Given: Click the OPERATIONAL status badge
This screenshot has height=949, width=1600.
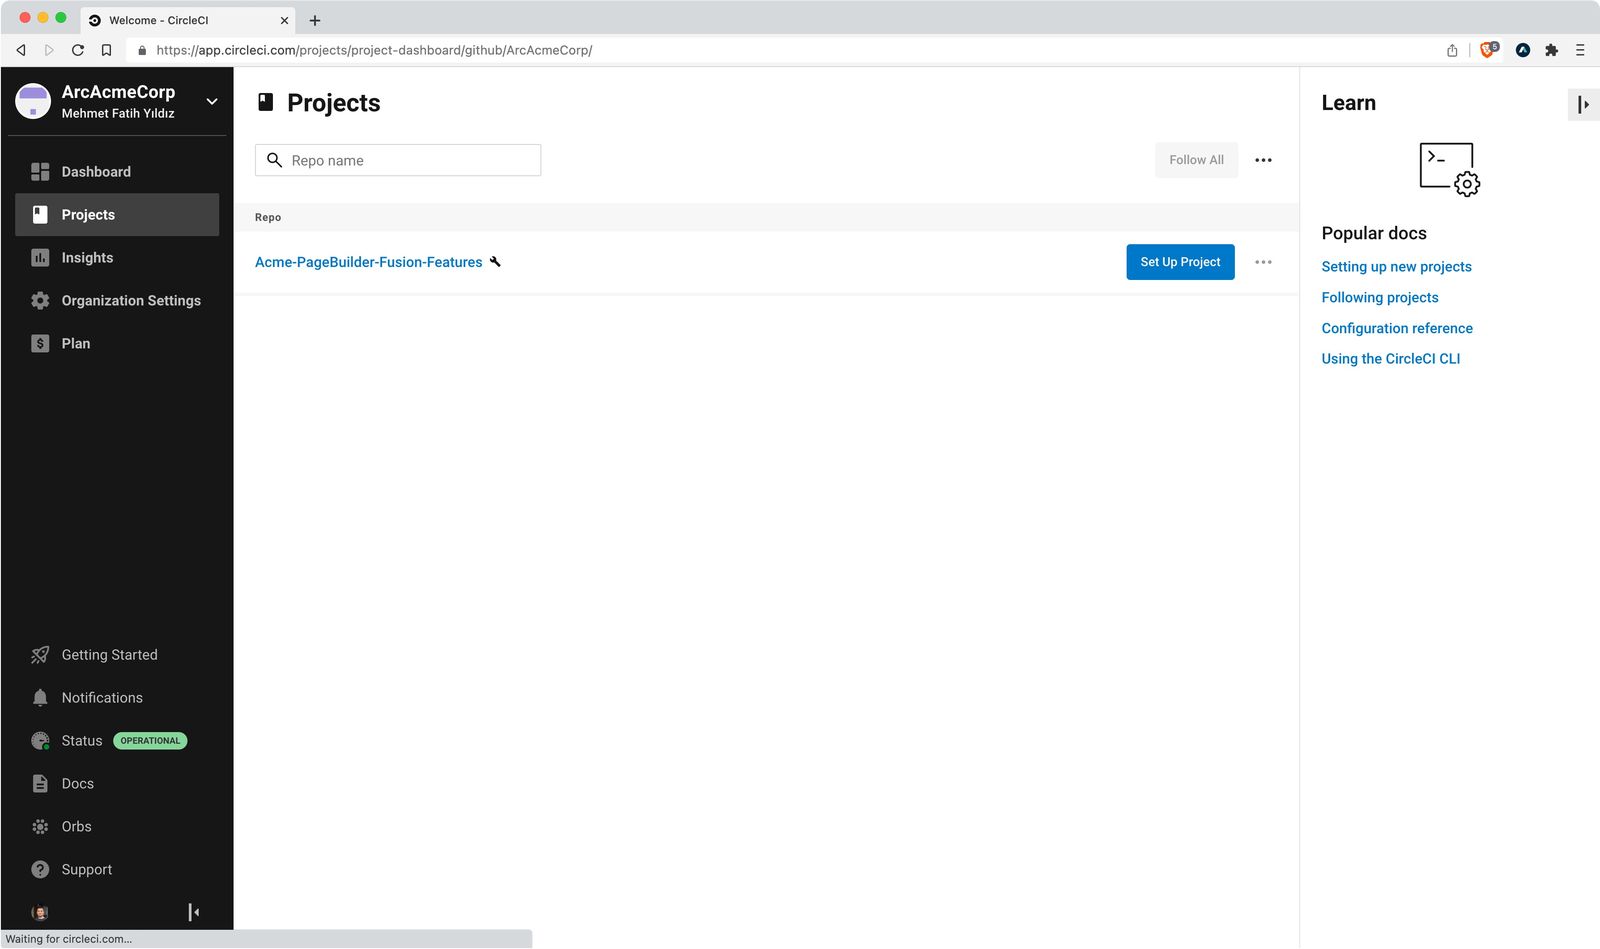Looking at the screenshot, I should pos(150,741).
